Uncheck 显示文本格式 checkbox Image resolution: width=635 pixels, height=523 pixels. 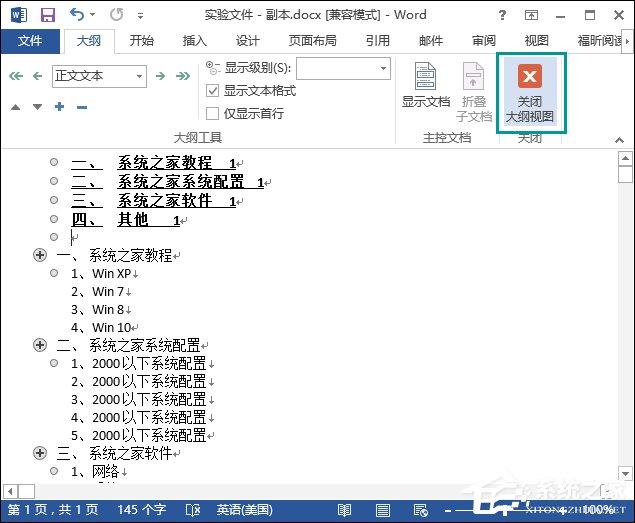point(213,90)
